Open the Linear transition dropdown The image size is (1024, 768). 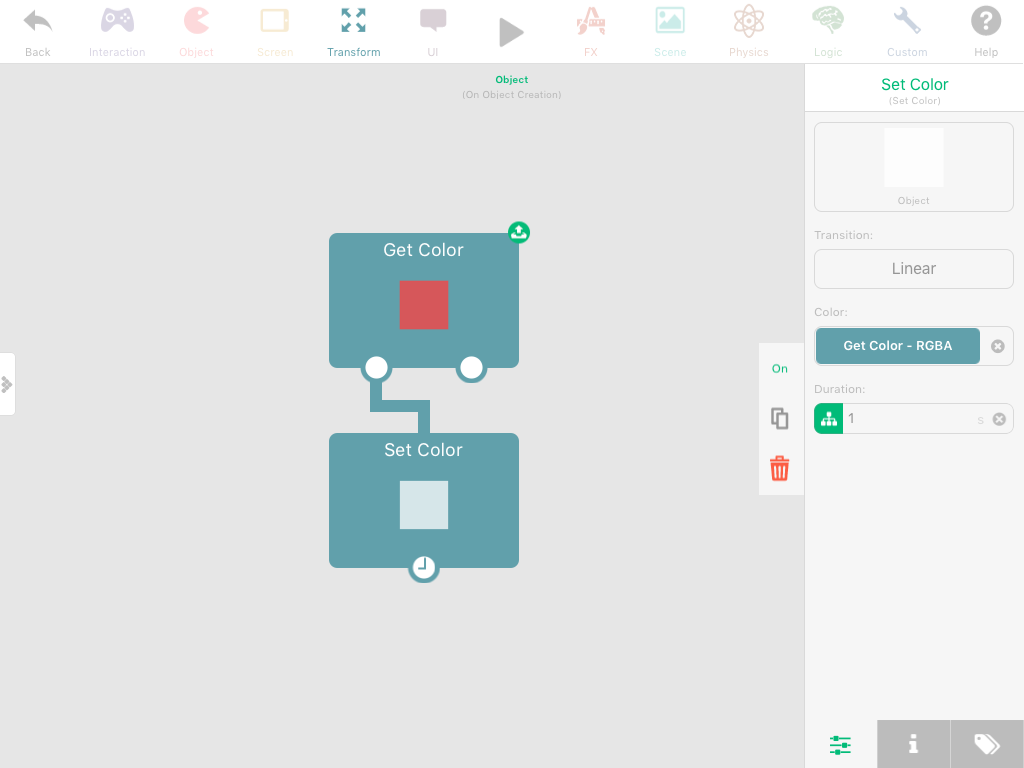[x=913, y=269]
